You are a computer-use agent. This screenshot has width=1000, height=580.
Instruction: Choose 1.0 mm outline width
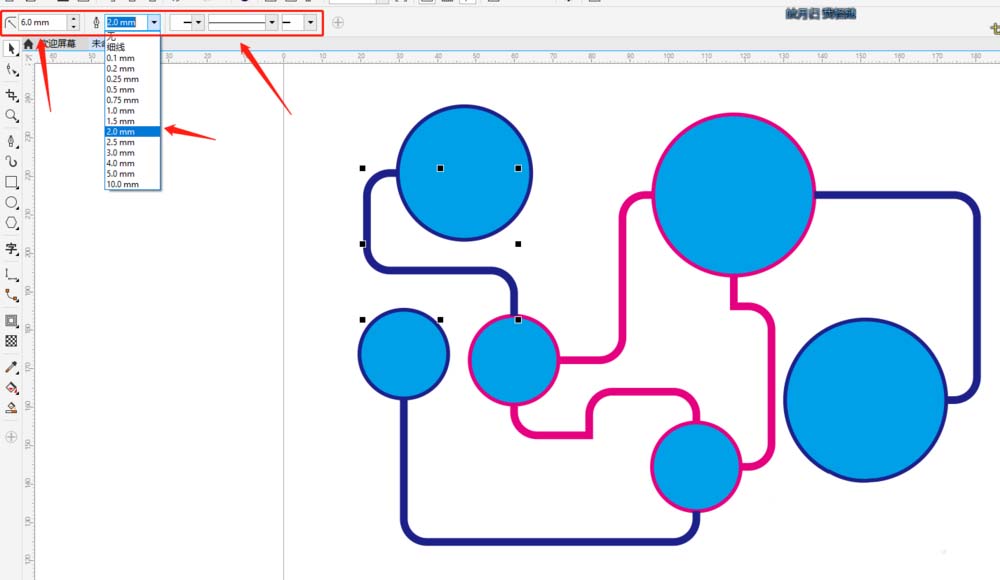click(x=133, y=110)
